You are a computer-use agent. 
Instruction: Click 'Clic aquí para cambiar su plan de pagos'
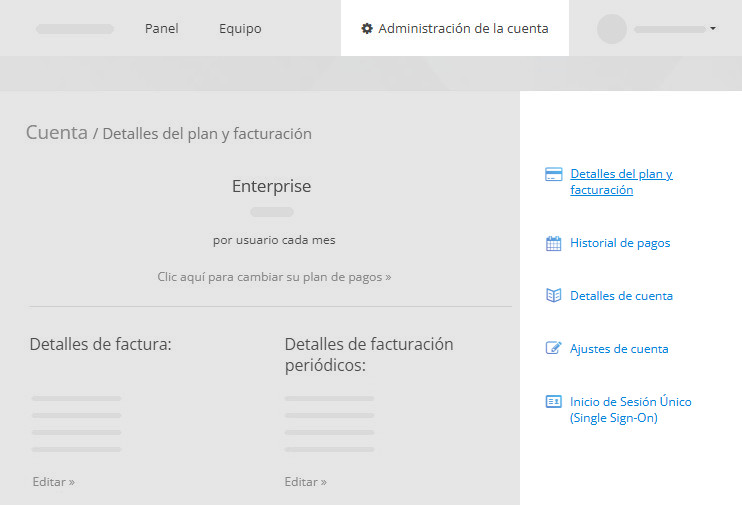[274, 277]
